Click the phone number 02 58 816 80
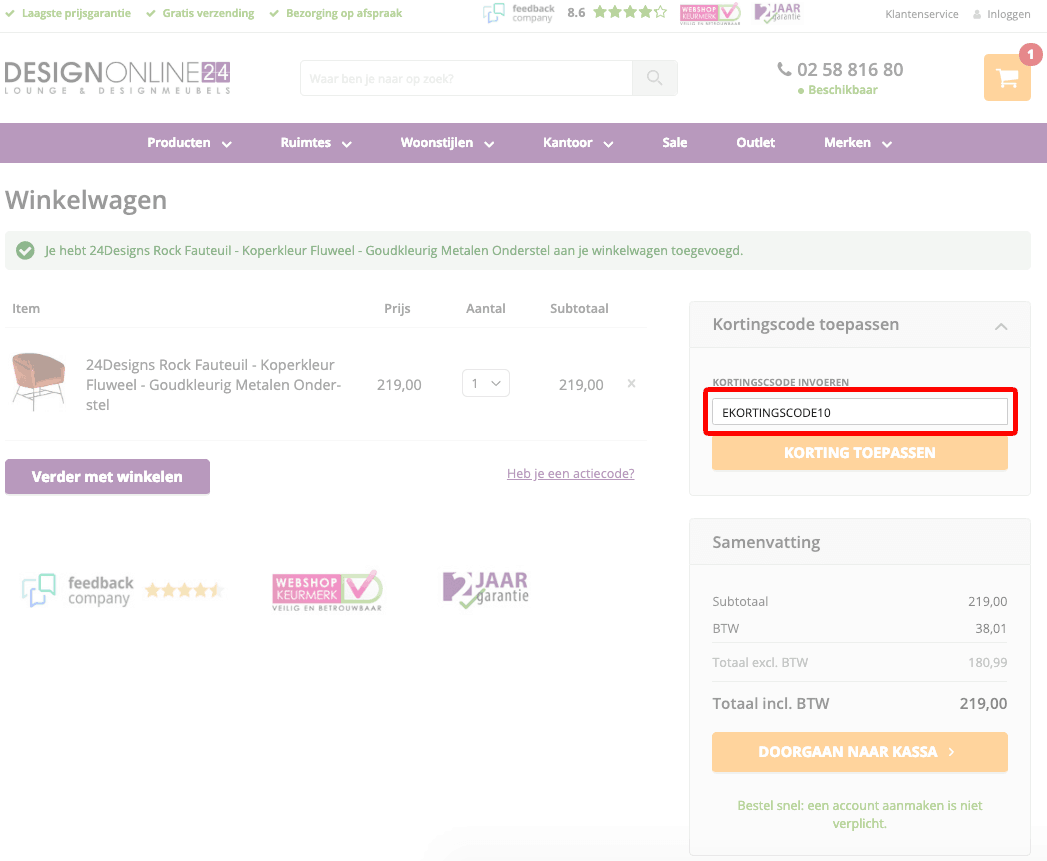Screen dimensions: 1047x861 [x=850, y=69]
